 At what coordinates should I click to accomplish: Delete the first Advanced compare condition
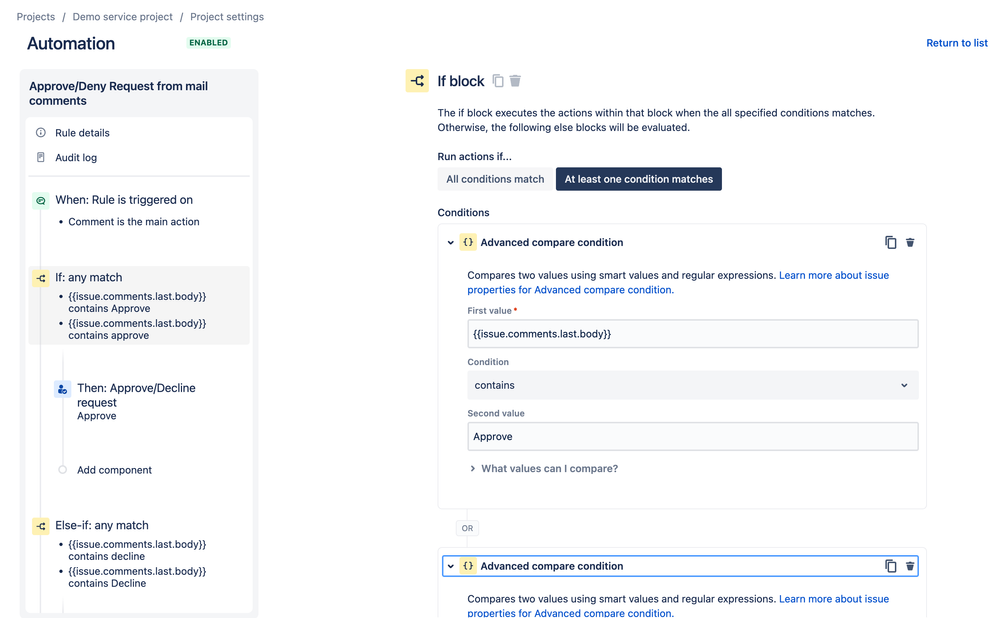click(x=910, y=243)
